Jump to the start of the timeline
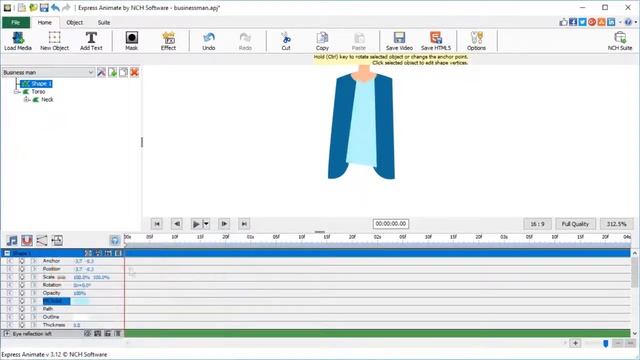Screen dimensions: 640x360 pos(157,224)
